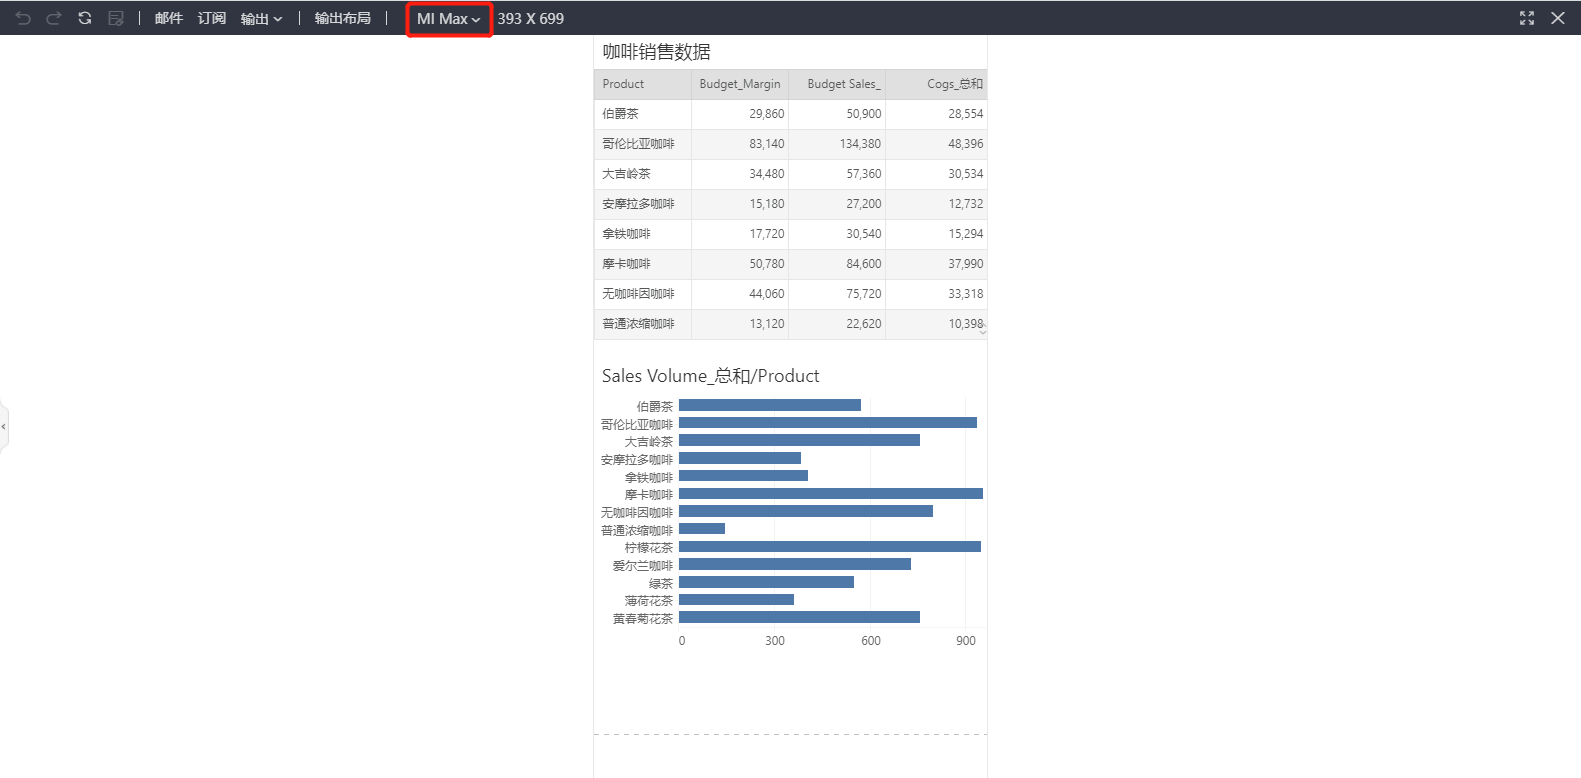This screenshot has width=1581, height=778.
Task: Select the 伯爵茶 table row cell
Action: [642, 114]
